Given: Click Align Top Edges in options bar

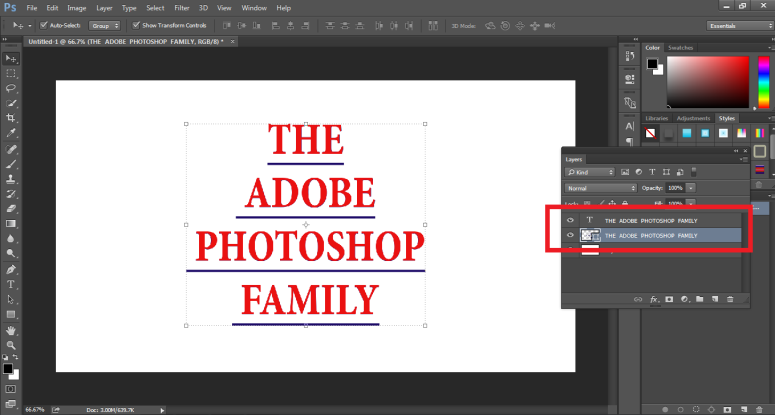Looking at the screenshot, I should tap(227, 26).
